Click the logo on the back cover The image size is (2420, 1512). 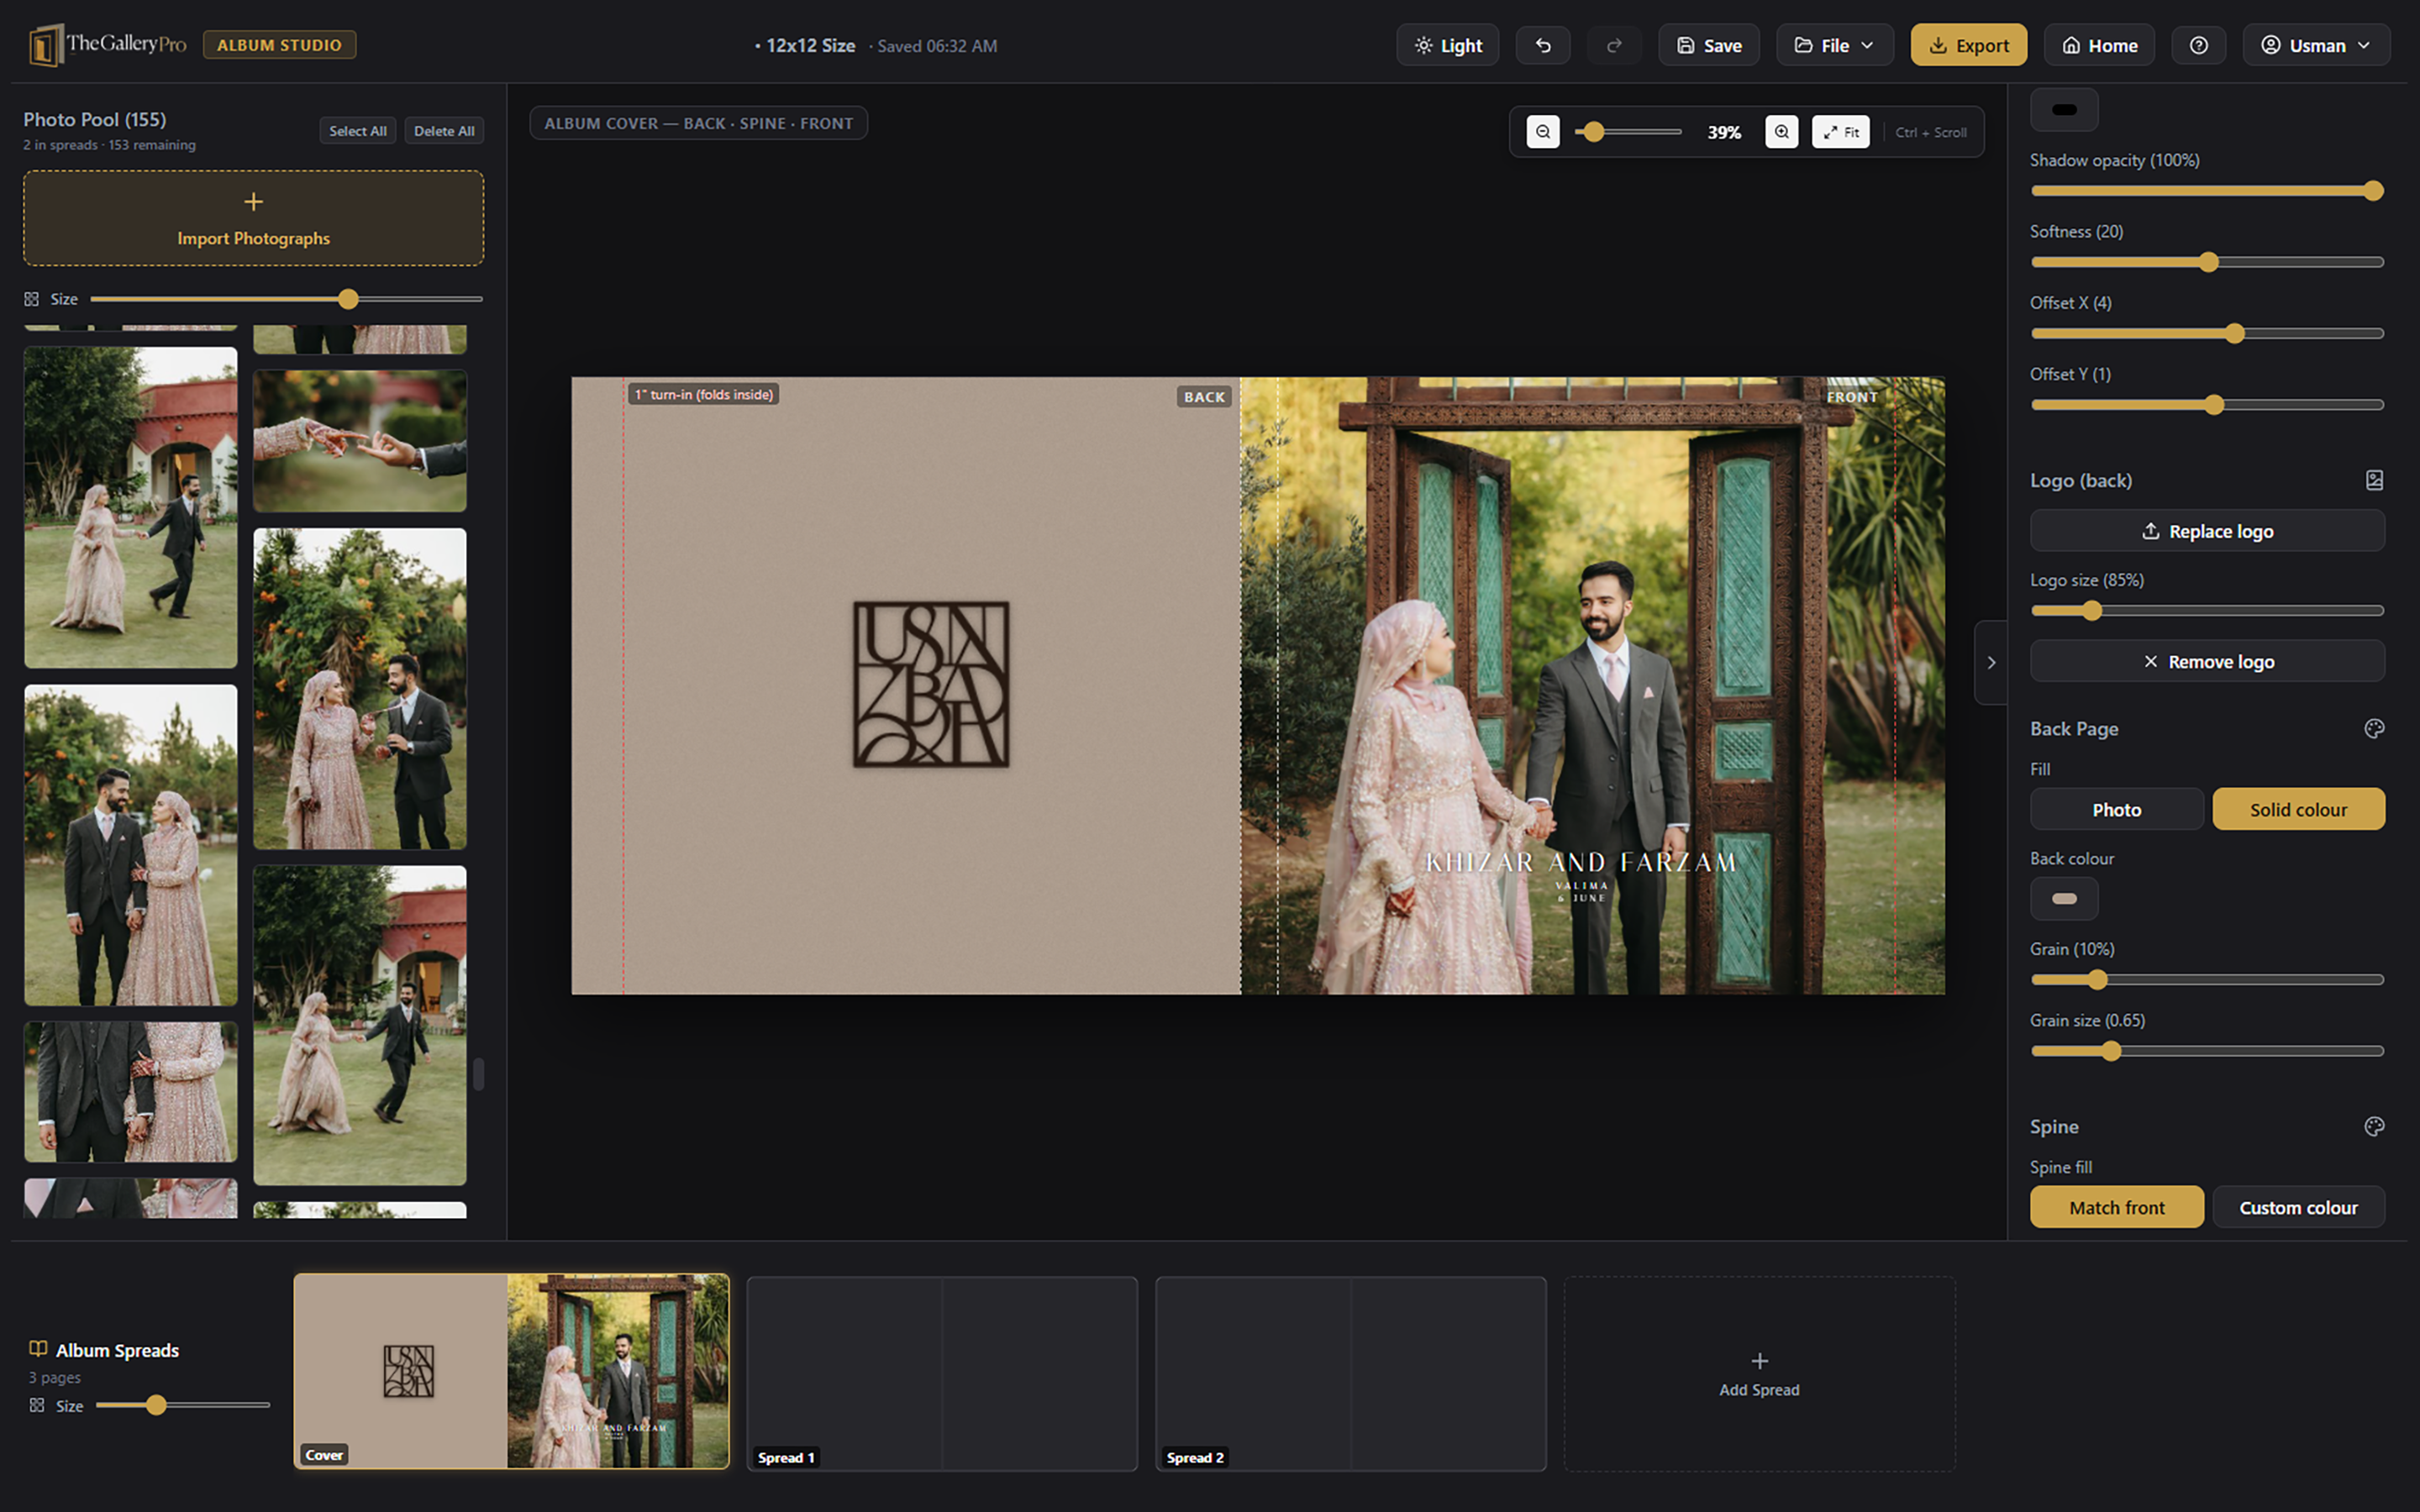pyautogui.click(x=930, y=684)
